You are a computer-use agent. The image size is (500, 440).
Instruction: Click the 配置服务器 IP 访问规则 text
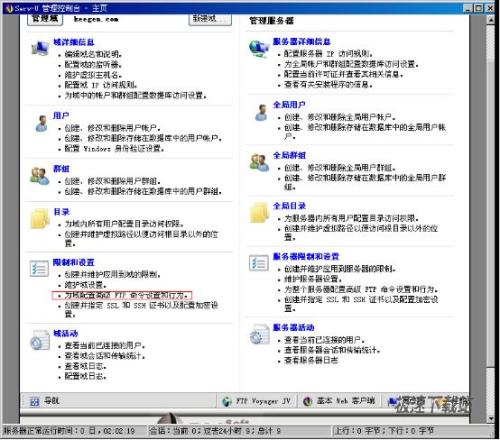point(328,54)
